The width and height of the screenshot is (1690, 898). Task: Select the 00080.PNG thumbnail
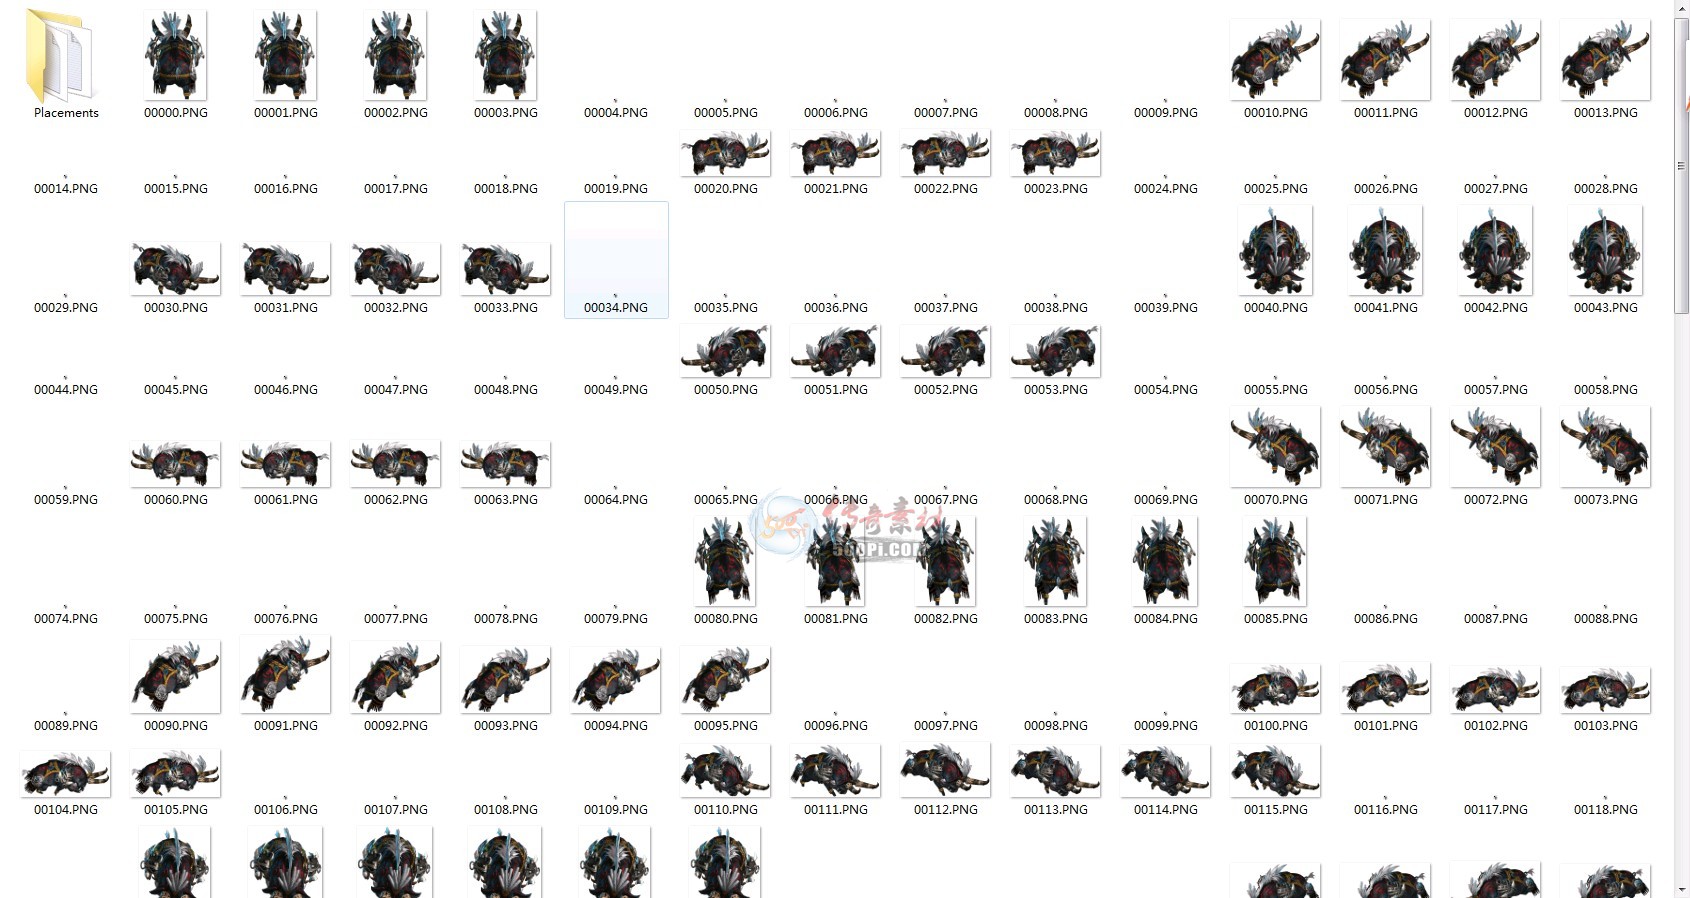[x=726, y=561]
